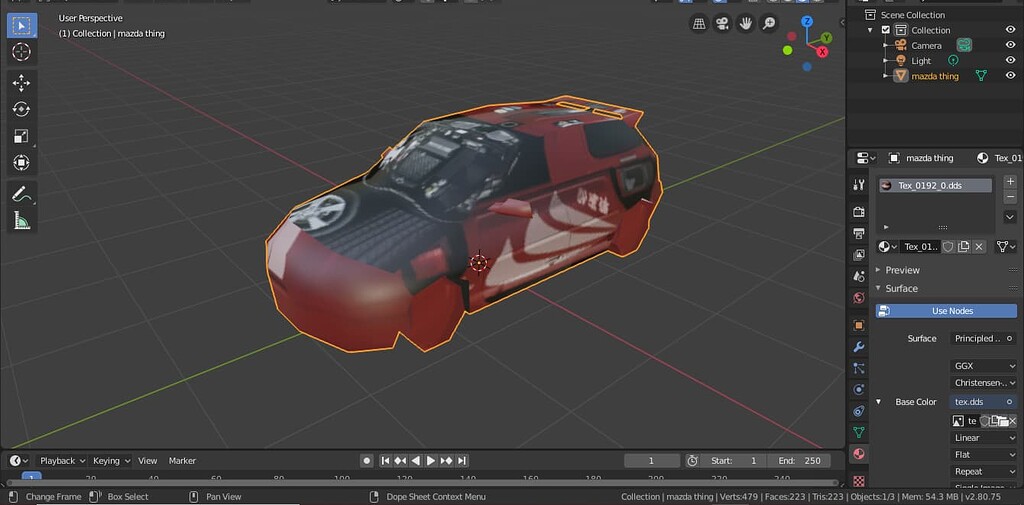Add a new material slot
1024x505 pixels.
coord(1010,182)
